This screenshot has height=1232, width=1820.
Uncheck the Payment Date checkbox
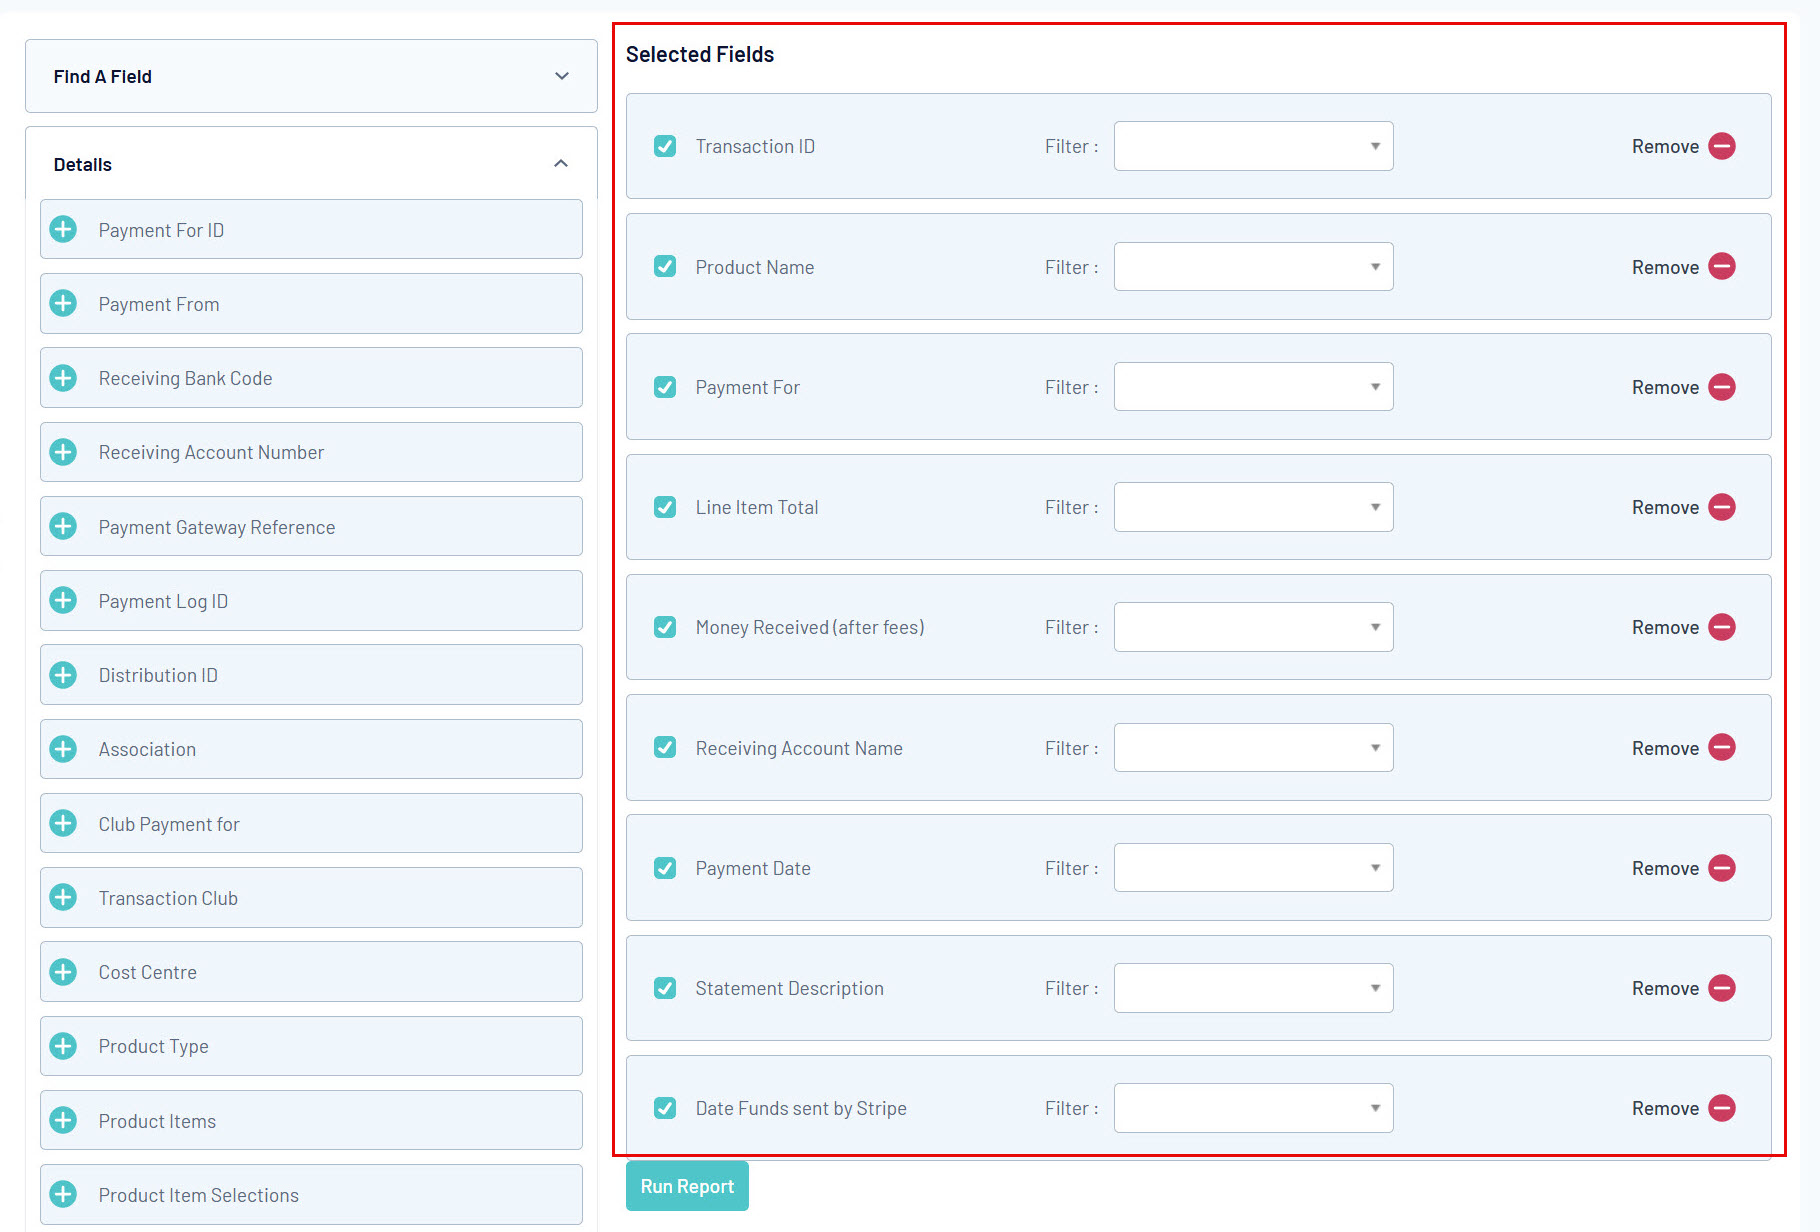coord(665,868)
